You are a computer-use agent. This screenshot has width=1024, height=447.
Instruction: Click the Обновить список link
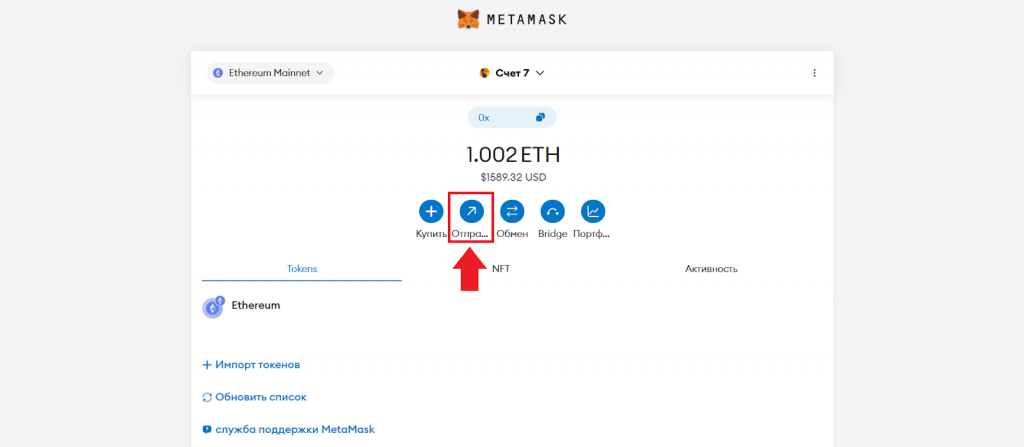click(255, 397)
